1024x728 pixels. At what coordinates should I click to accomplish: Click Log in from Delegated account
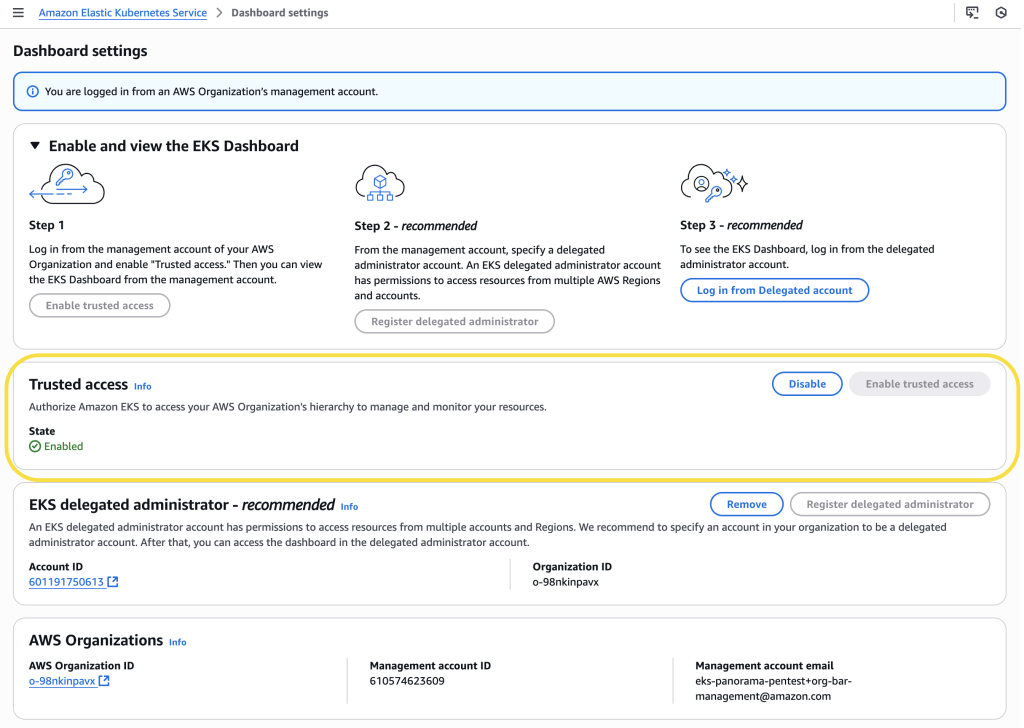pyautogui.click(x=774, y=290)
